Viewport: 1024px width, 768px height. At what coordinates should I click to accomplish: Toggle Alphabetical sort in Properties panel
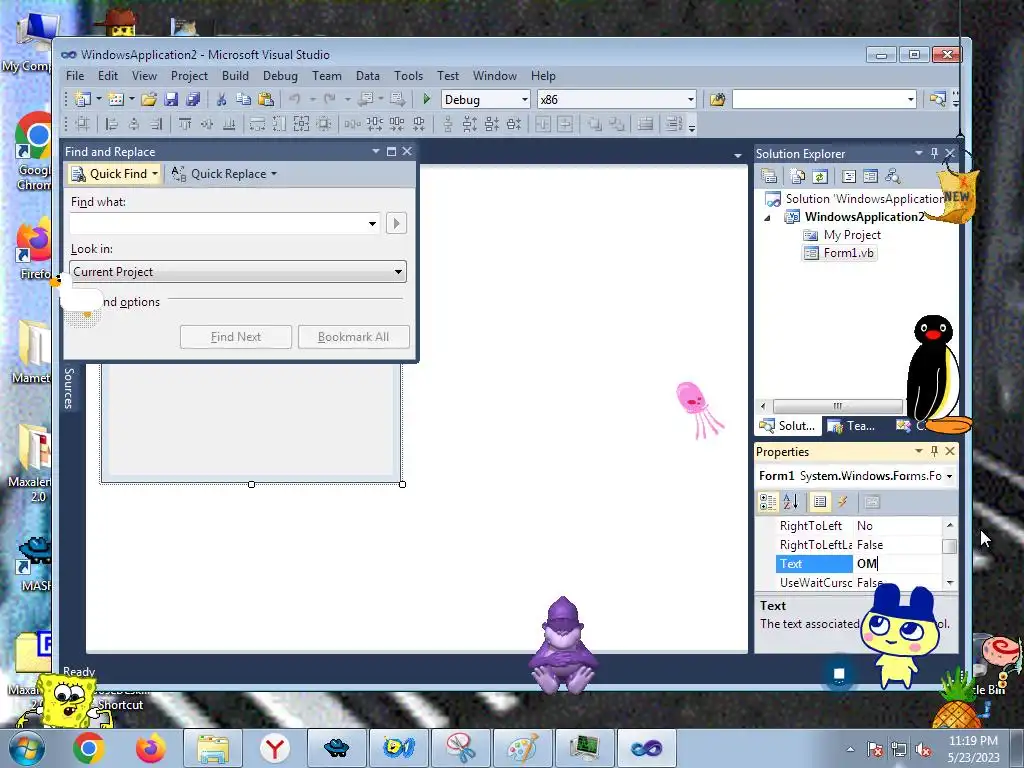pyautogui.click(x=791, y=502)
